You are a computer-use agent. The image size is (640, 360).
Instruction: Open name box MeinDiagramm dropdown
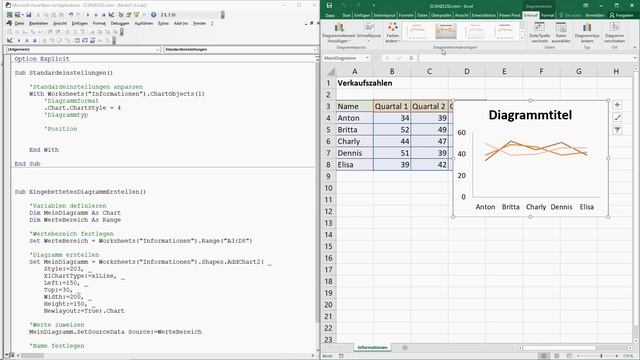367,58
